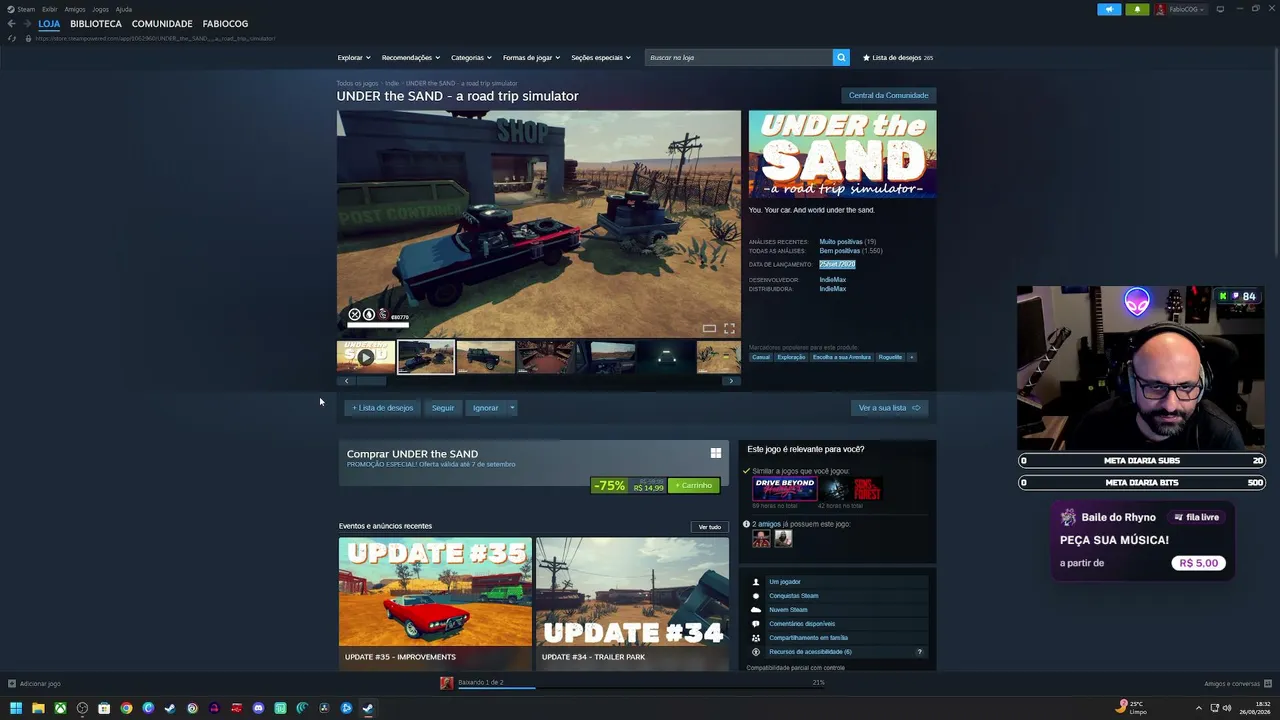1280x720 pixels.
Task: Show the next screenshot thumbnails
Action: click(731, 381)
